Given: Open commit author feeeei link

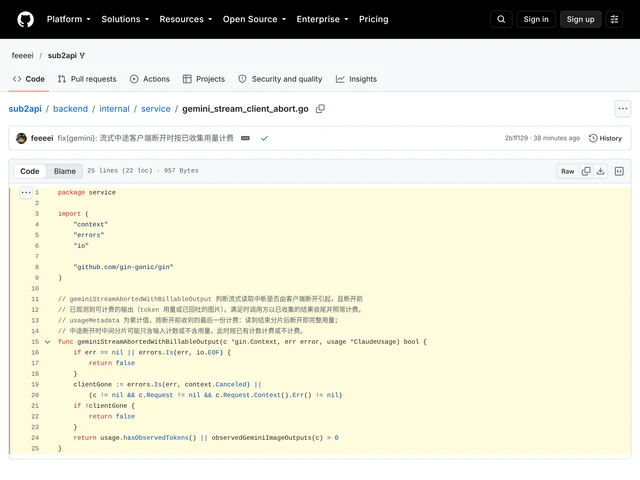Looking at the screenshot, I should [x=42, y=138].
